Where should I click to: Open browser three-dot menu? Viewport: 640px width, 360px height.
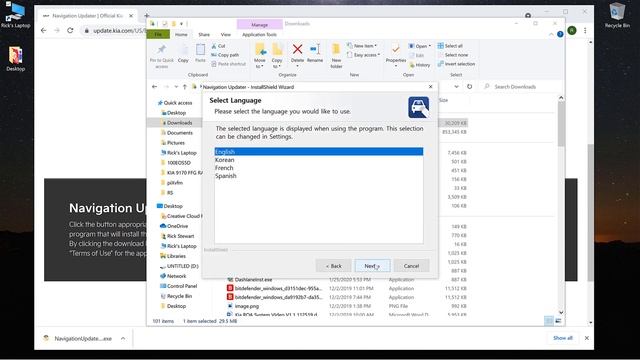585,31
